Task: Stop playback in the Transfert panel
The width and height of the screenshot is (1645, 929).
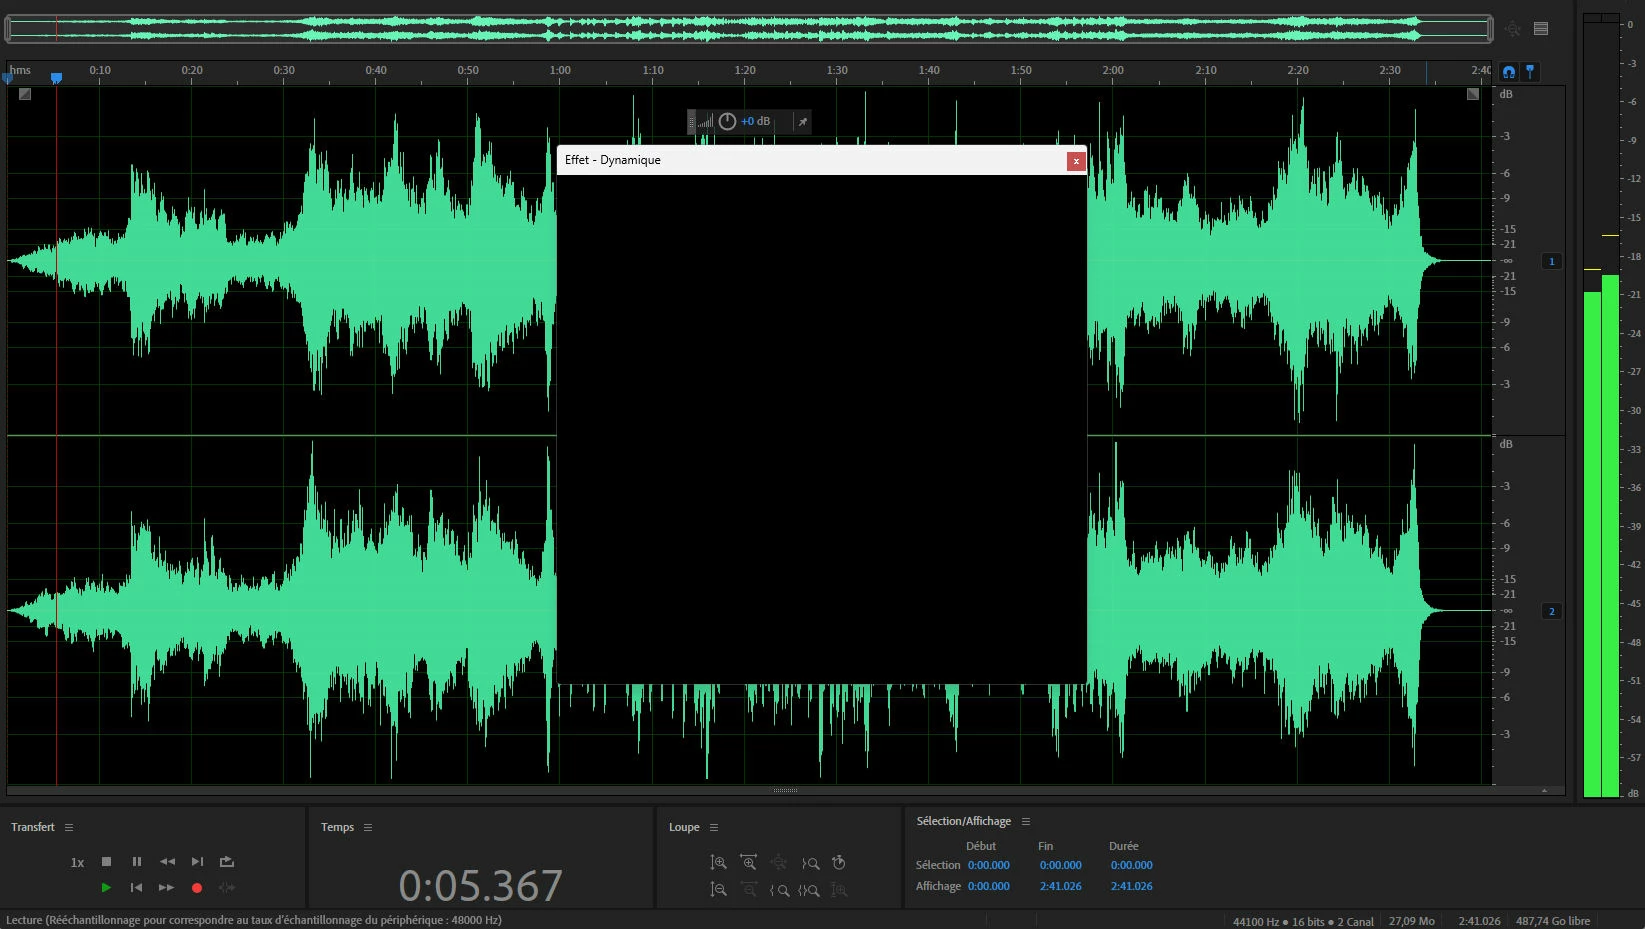Action: coord(106,861)
